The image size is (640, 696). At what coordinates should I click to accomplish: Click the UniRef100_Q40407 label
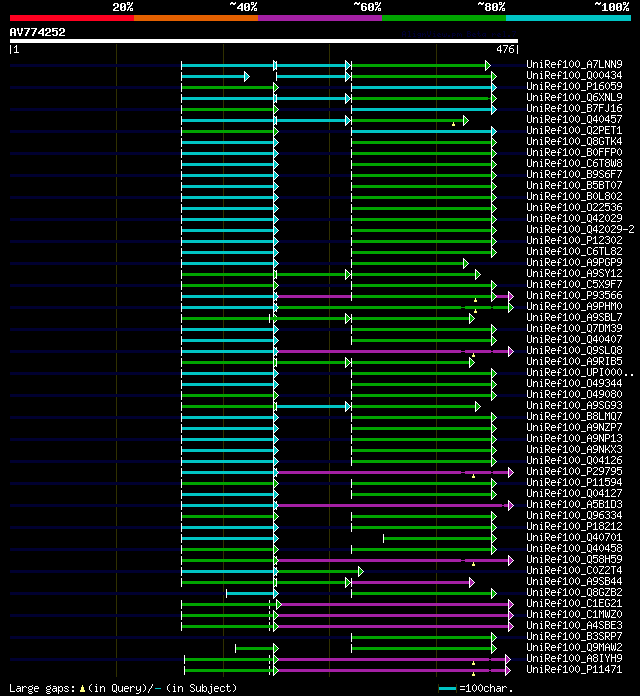pos(574,339)
